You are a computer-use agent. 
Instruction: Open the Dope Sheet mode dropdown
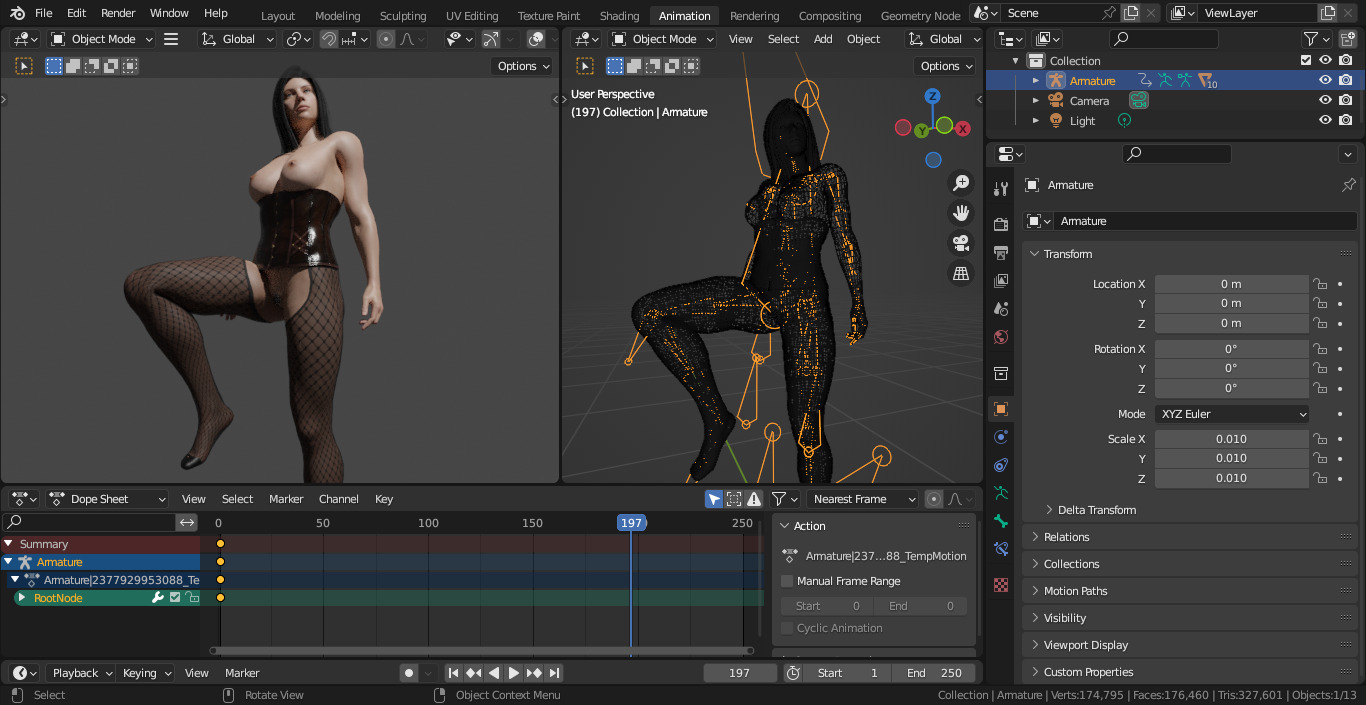[x=106, y=499]
